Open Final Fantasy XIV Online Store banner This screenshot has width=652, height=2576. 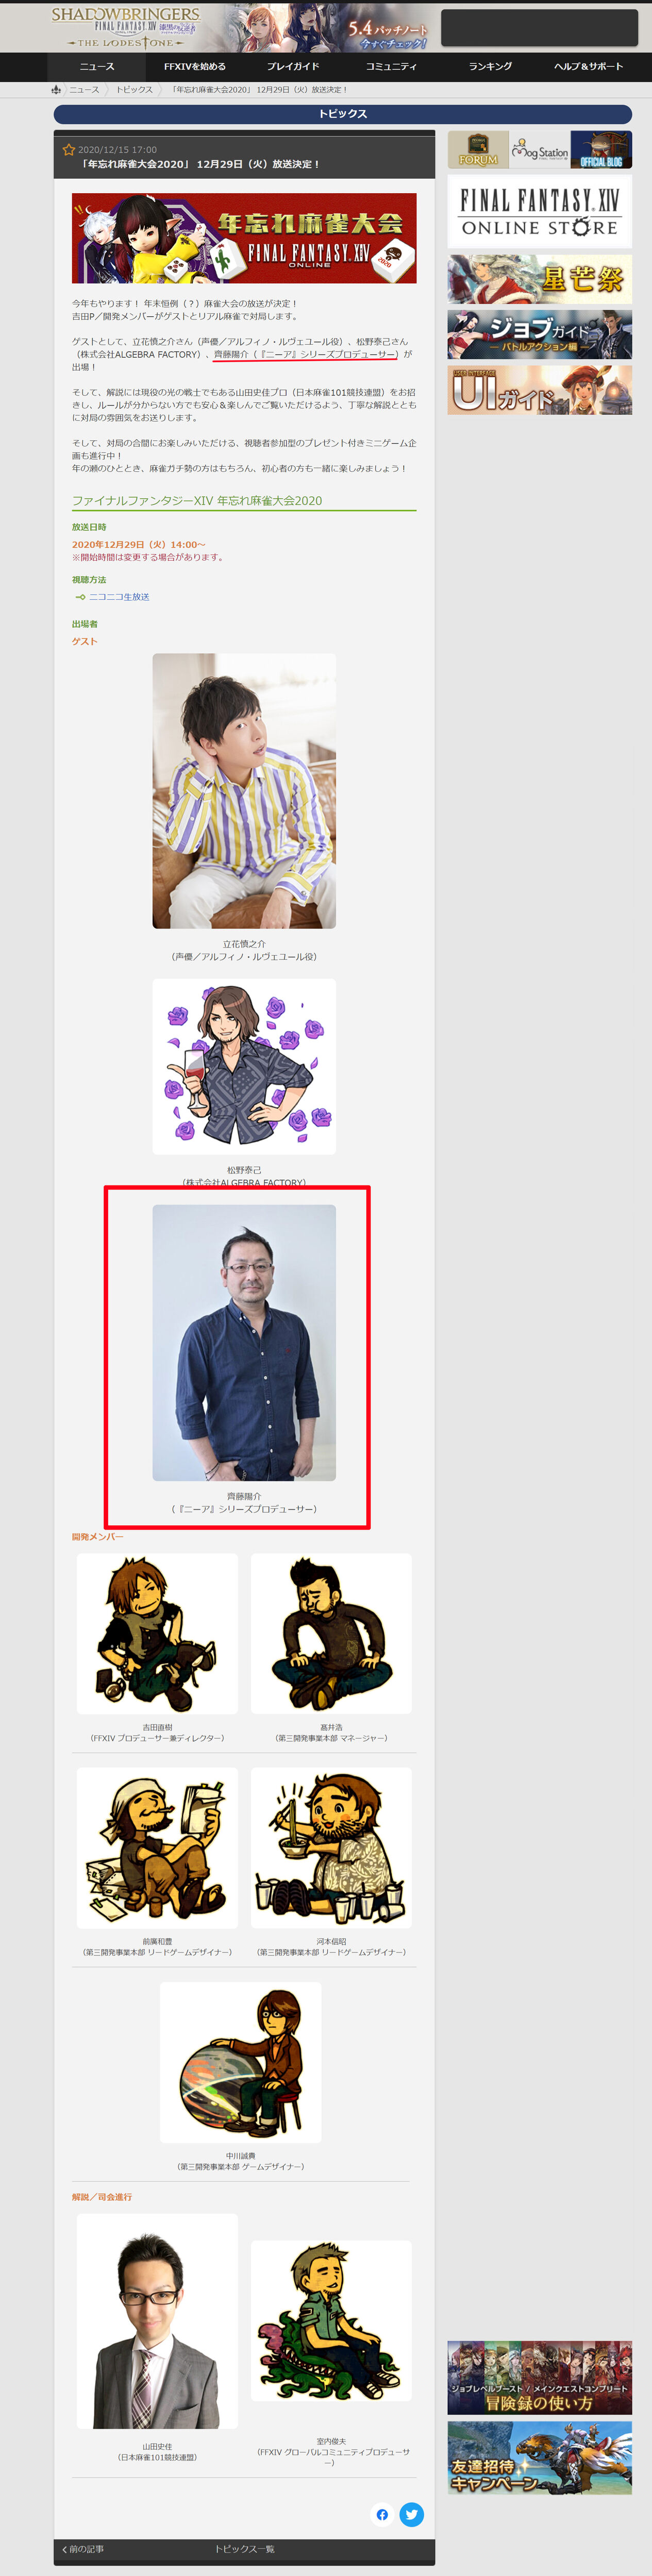pos(540,212)
